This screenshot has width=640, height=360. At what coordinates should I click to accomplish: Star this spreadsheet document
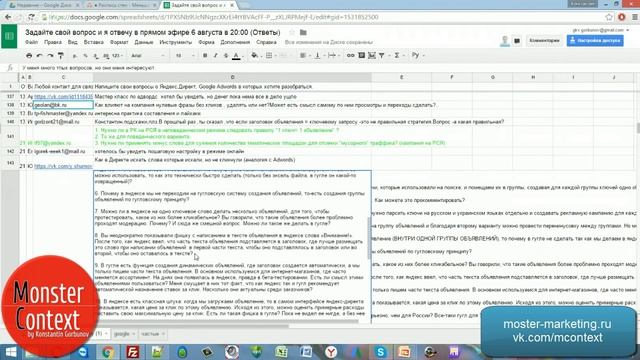[291, 32]
